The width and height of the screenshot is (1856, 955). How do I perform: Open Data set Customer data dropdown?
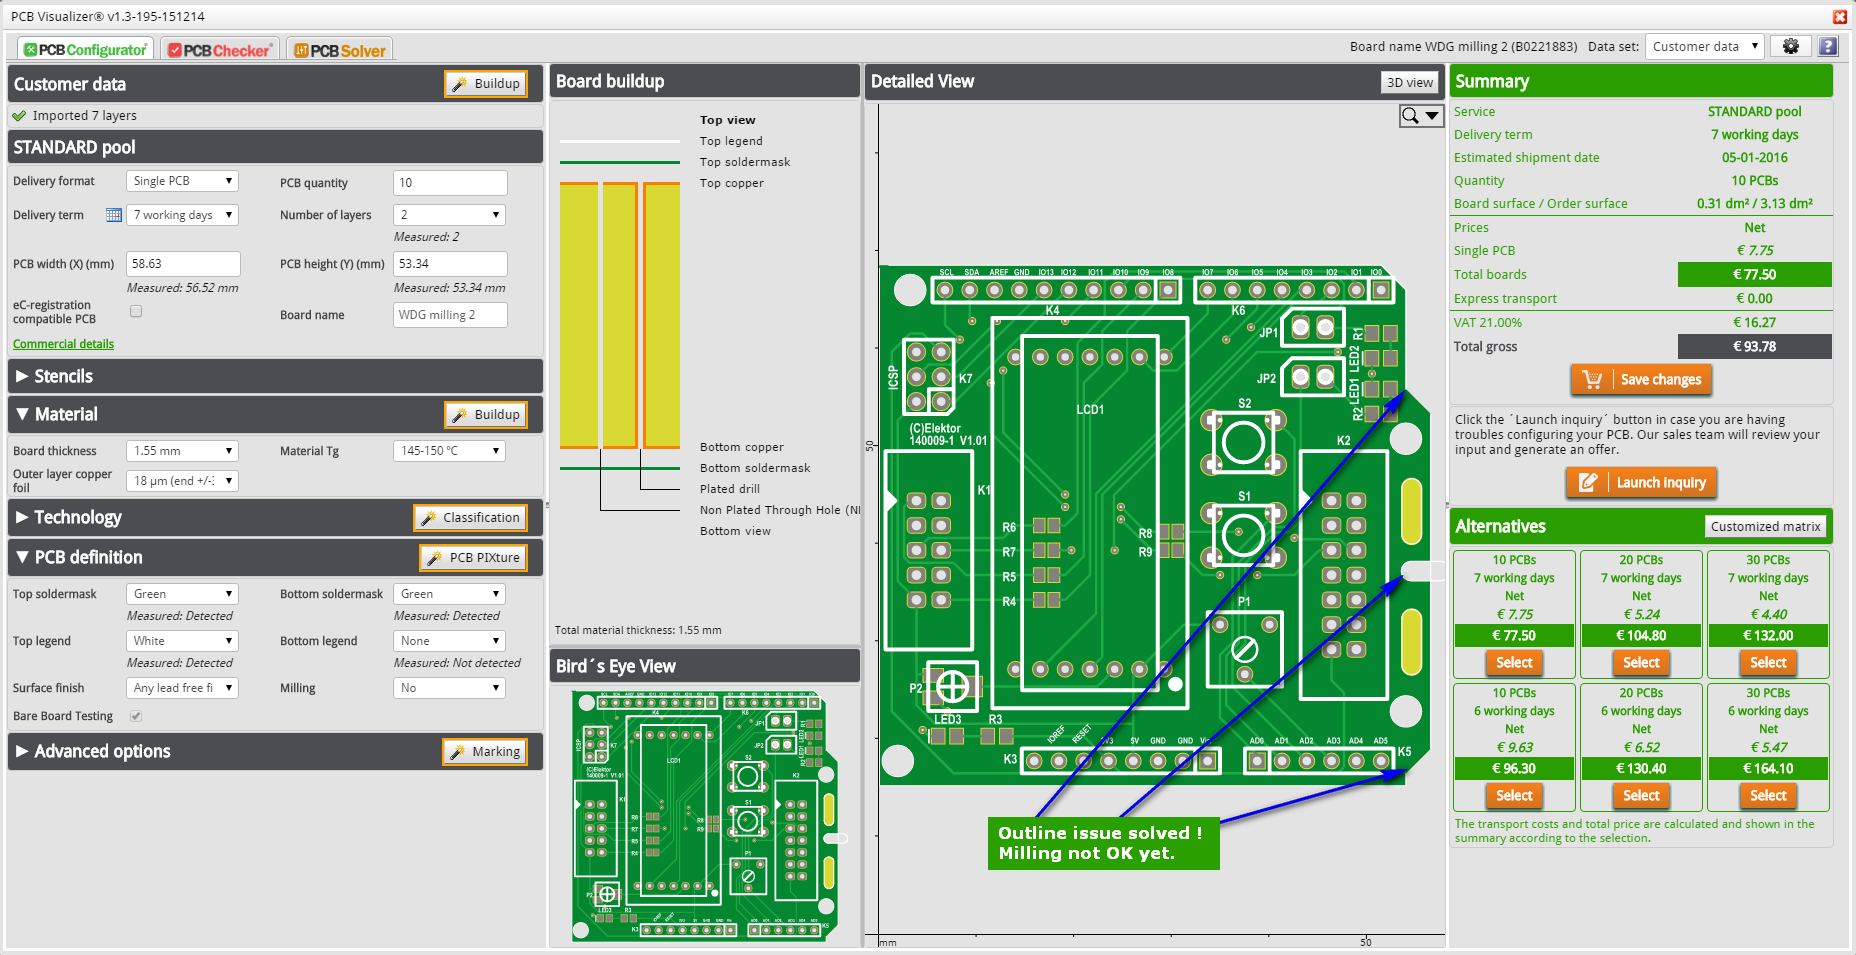1704,46
